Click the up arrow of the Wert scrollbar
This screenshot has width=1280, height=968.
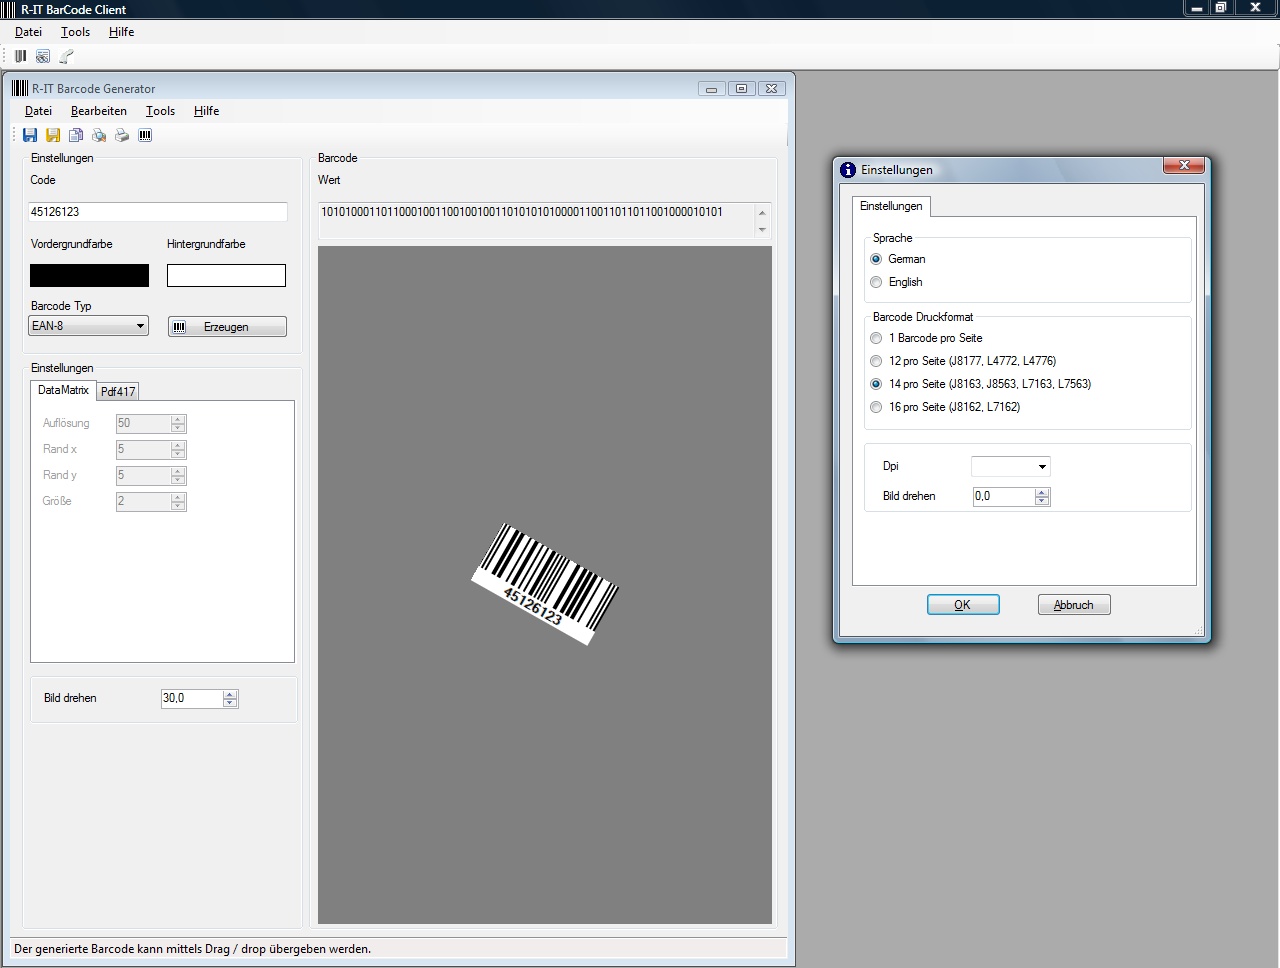[762, 212]
